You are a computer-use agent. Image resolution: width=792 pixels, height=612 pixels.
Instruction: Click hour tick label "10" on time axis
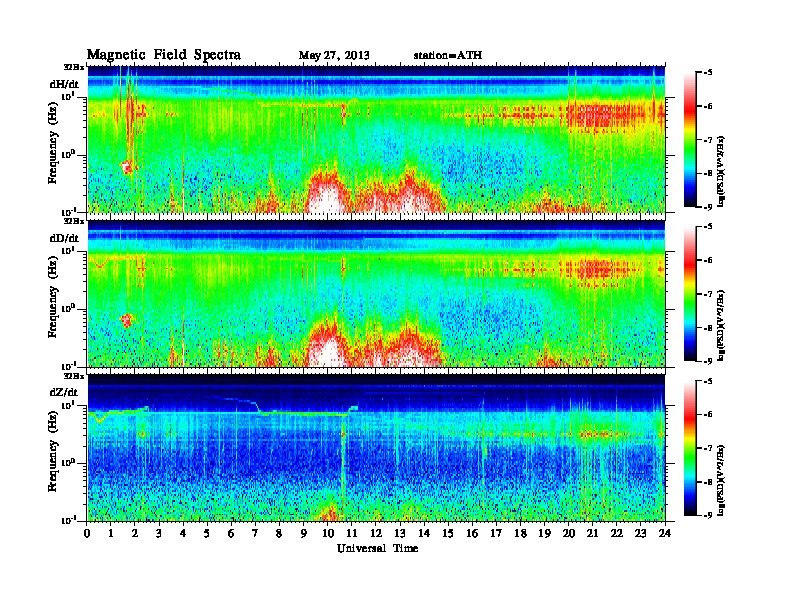point(328,533)
